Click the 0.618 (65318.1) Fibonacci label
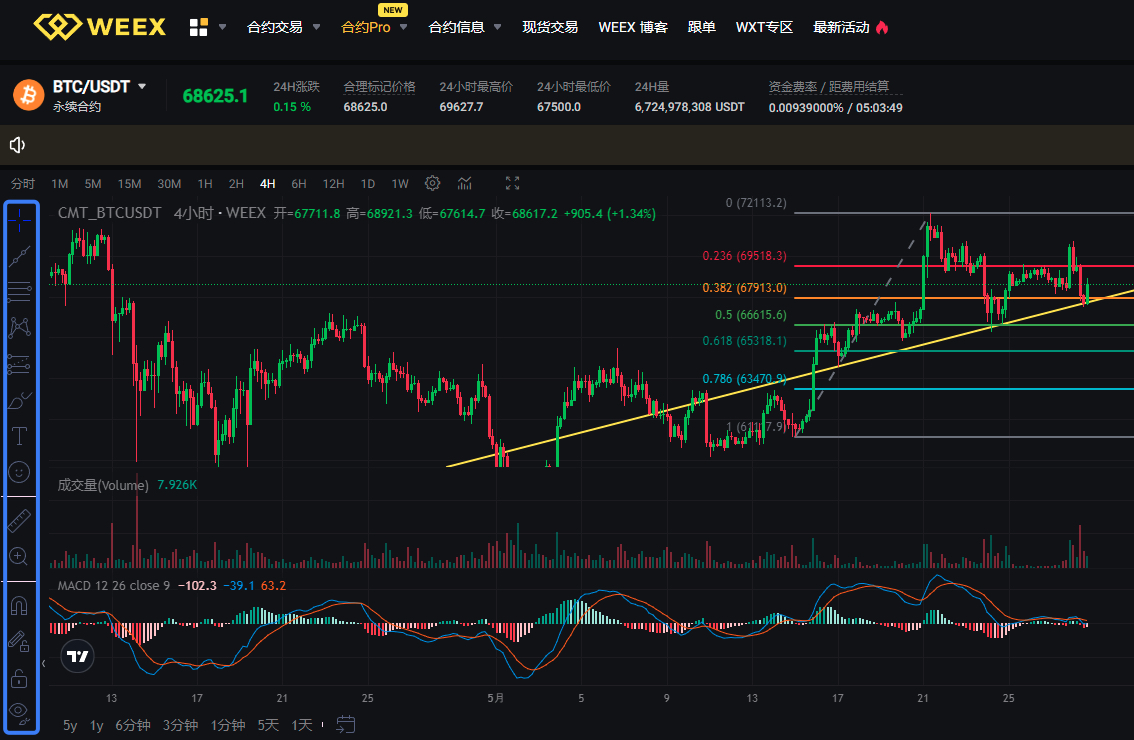Screen dimensions: 1134x740 coord(744,341)
